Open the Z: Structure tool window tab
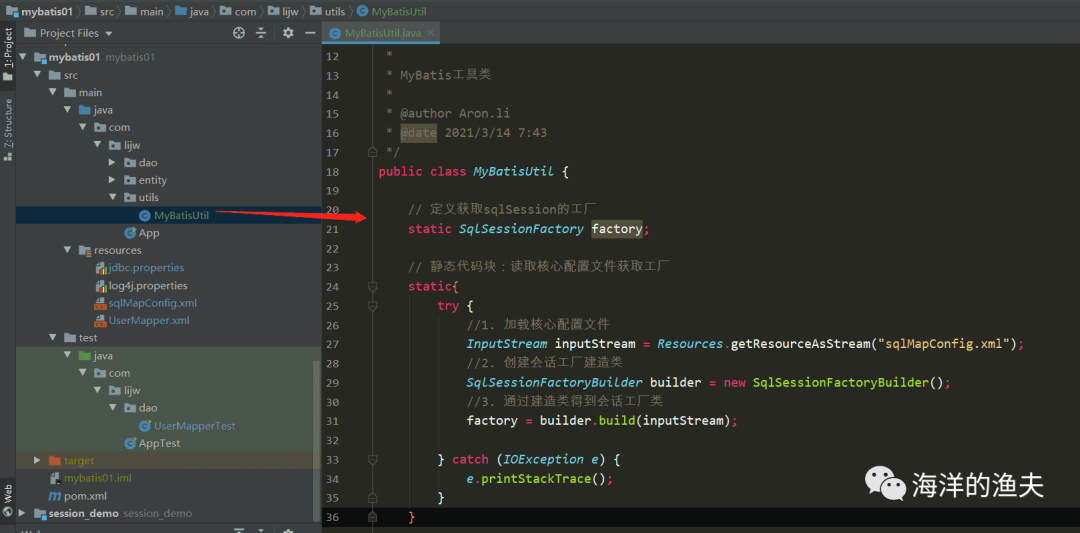This screenshot has width=1080, height=533. (x=8, y=129)
